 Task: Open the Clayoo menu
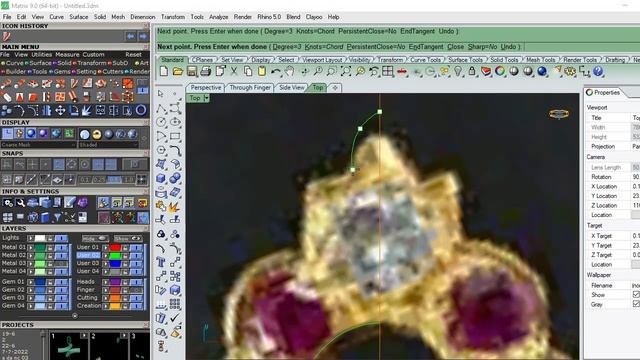tap(314, 17)
